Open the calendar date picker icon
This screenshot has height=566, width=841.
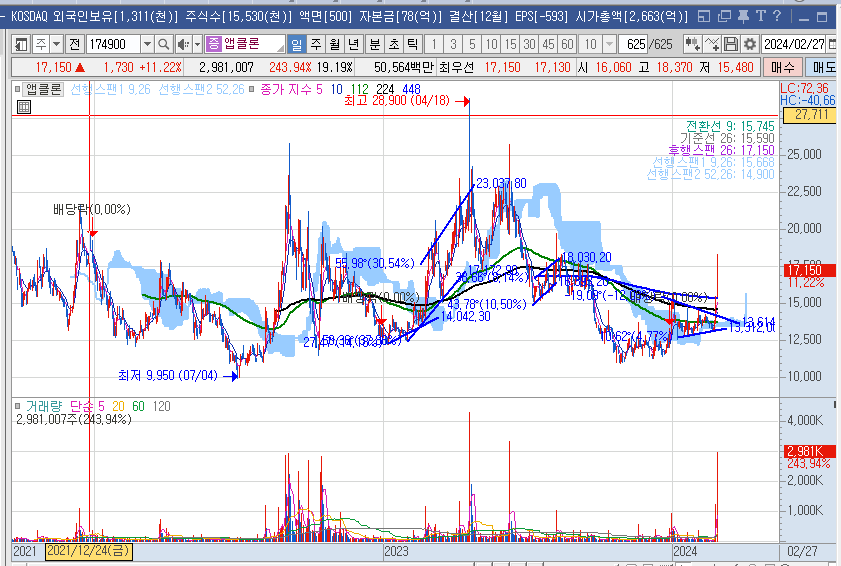832,44
